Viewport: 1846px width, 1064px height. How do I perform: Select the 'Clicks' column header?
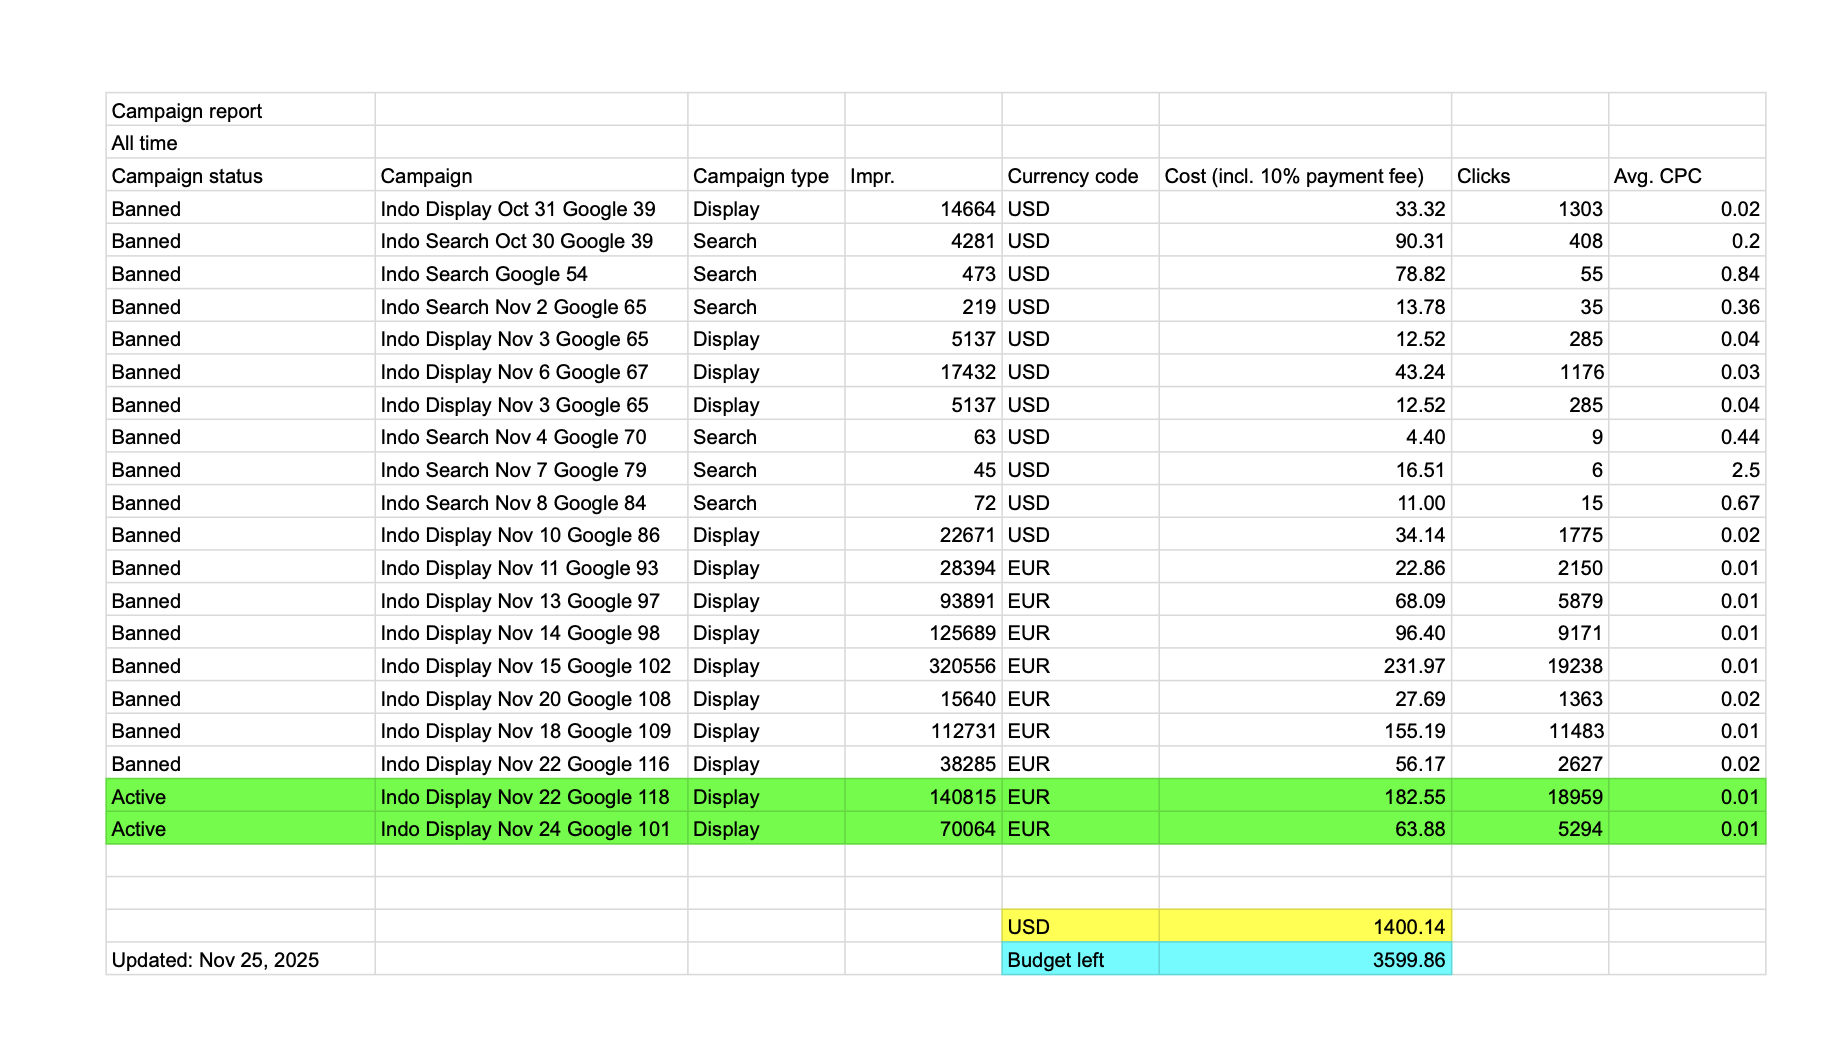pyautogui.click(x=1530, y=176)
